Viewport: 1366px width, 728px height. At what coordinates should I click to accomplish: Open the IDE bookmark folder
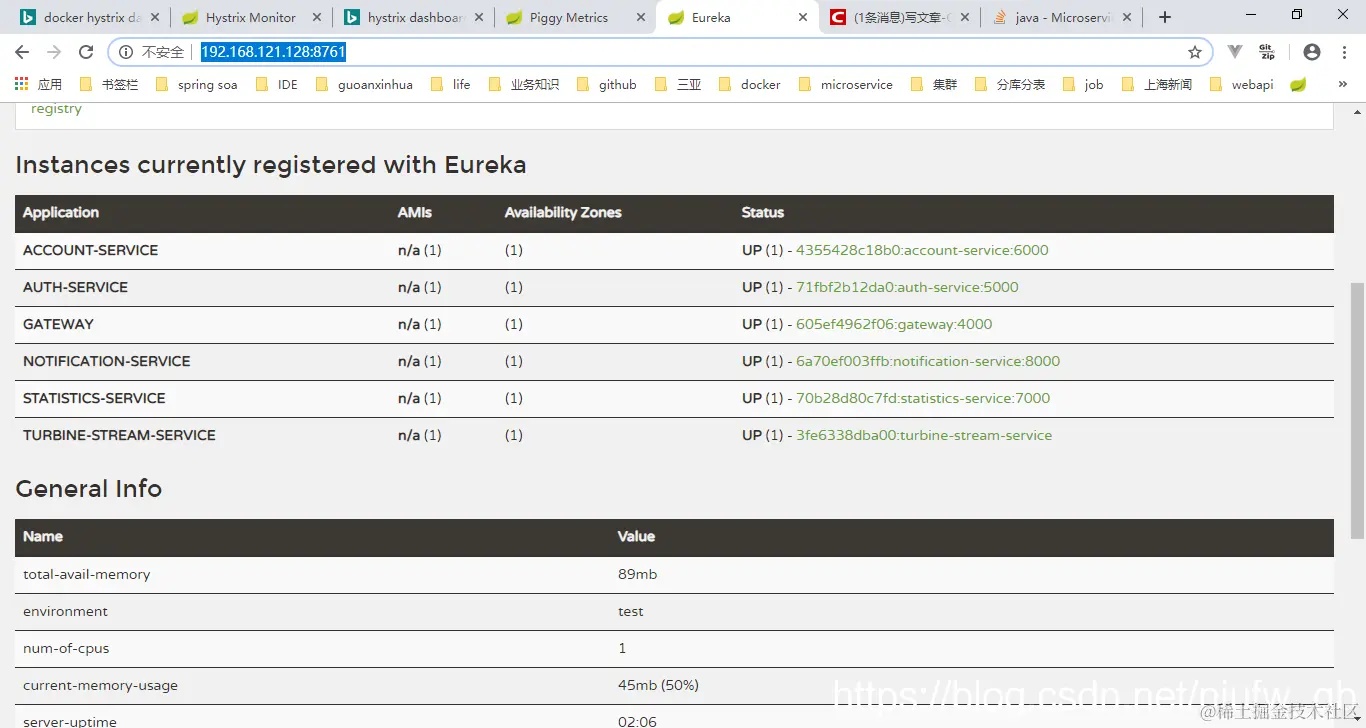[277, 84]
